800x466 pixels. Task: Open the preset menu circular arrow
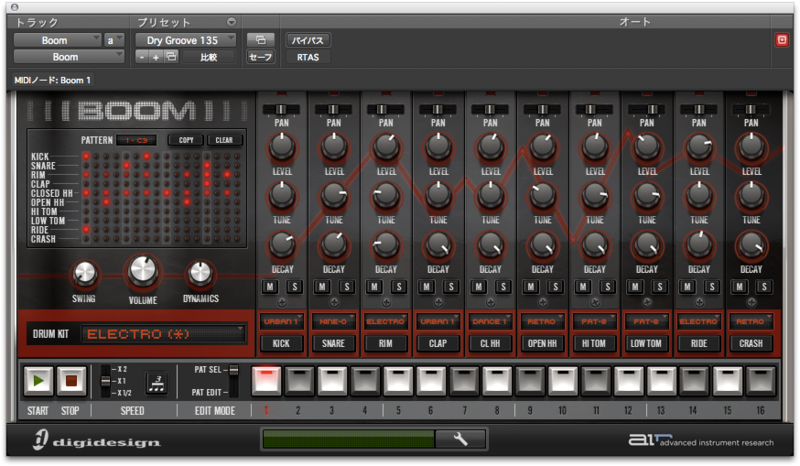coord(231,22)
